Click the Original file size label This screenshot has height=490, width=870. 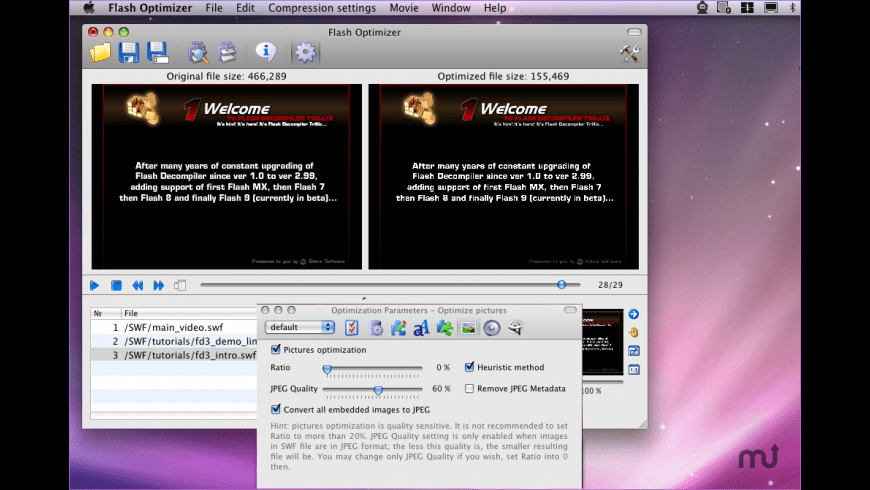(x=226, y=76)
